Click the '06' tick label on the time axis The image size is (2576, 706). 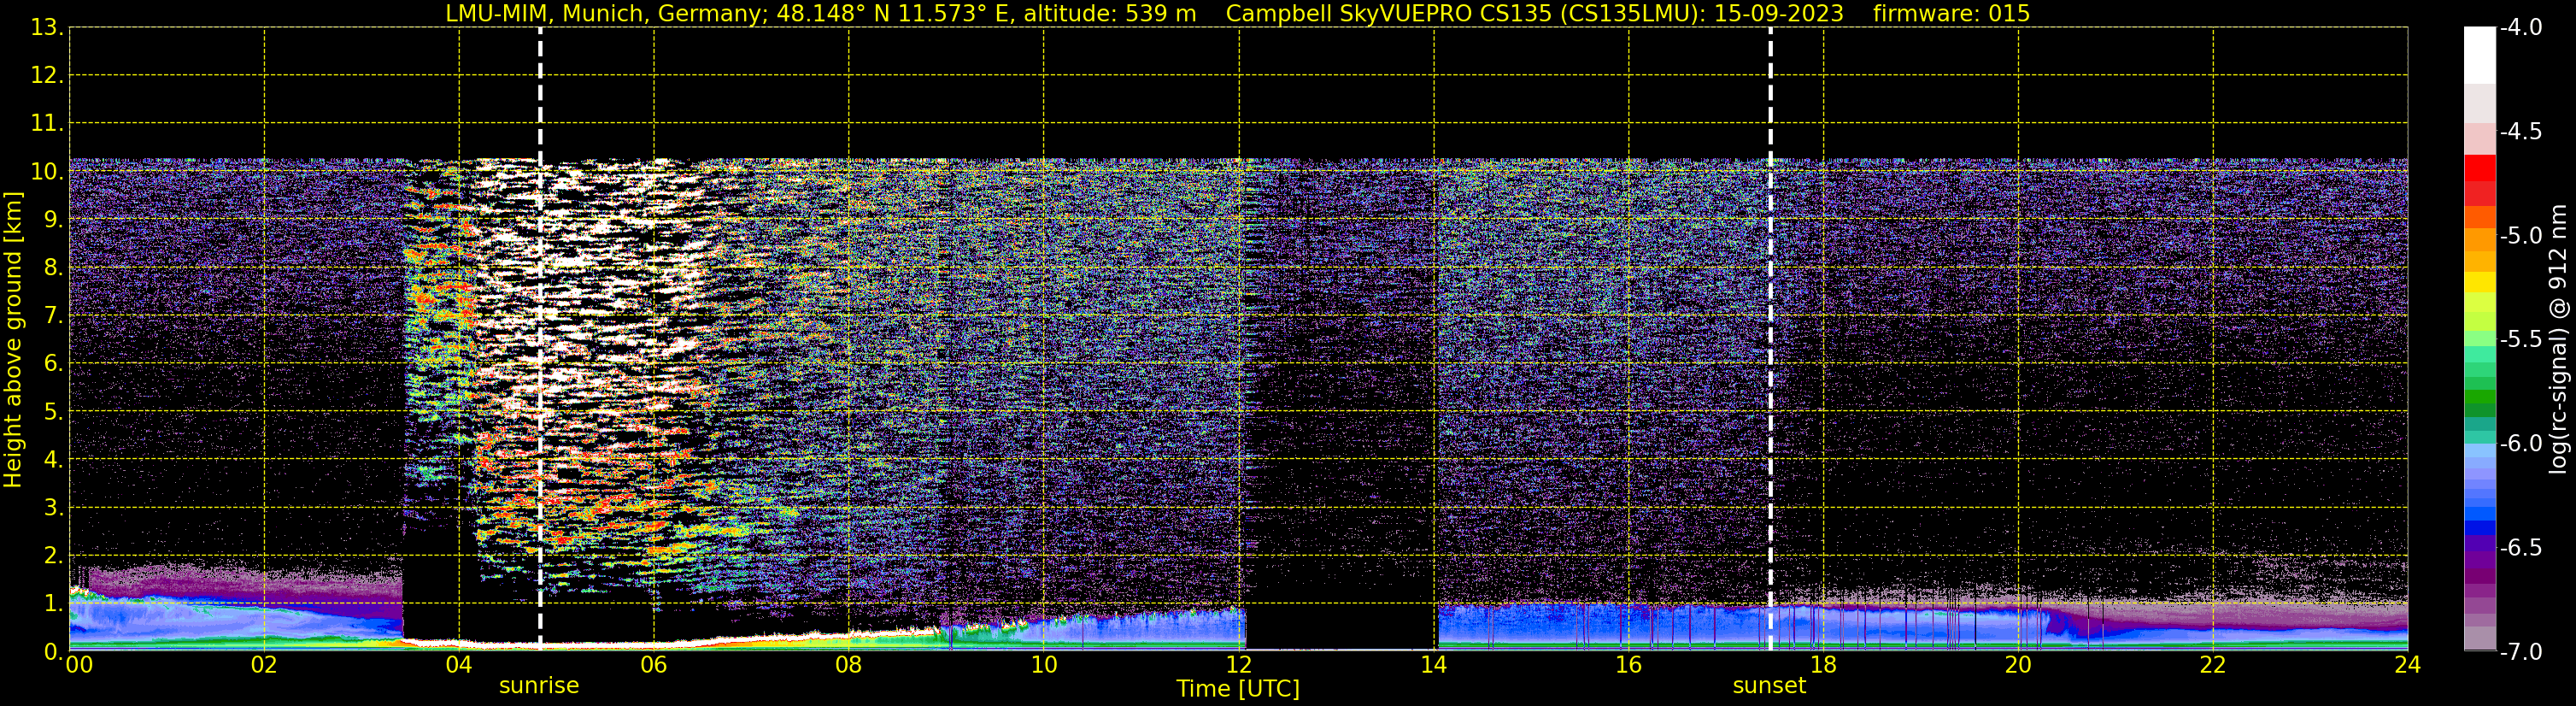653,665
